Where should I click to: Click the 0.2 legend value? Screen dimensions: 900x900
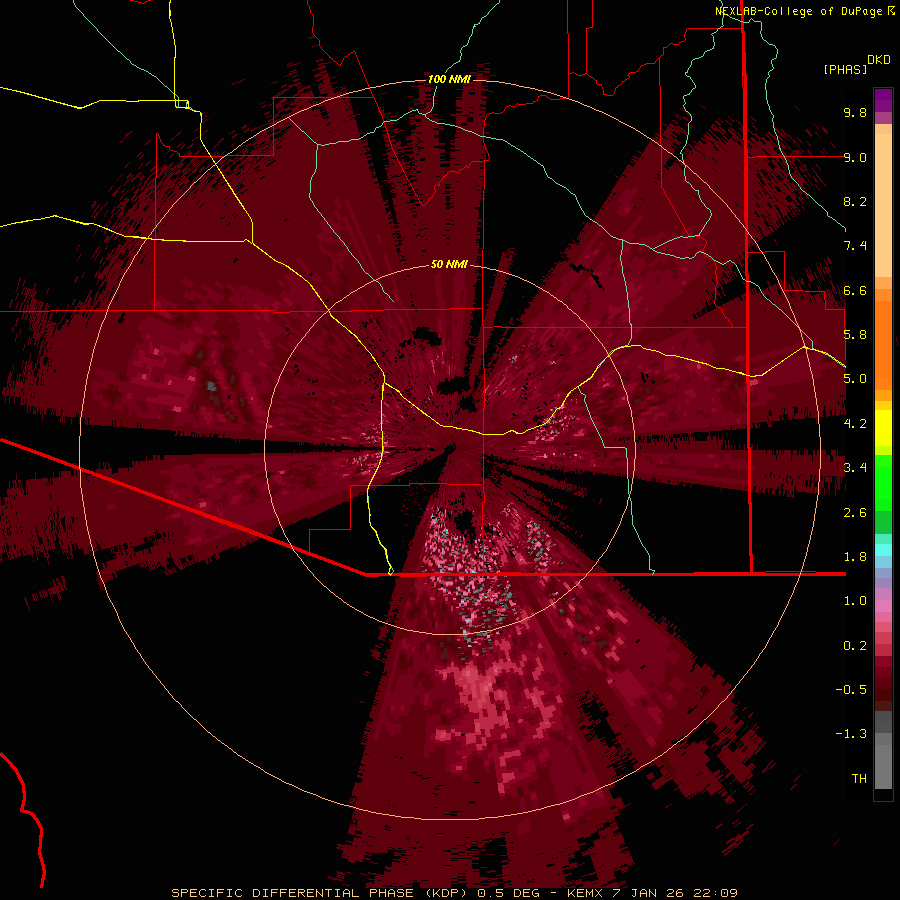pos(855,646)
